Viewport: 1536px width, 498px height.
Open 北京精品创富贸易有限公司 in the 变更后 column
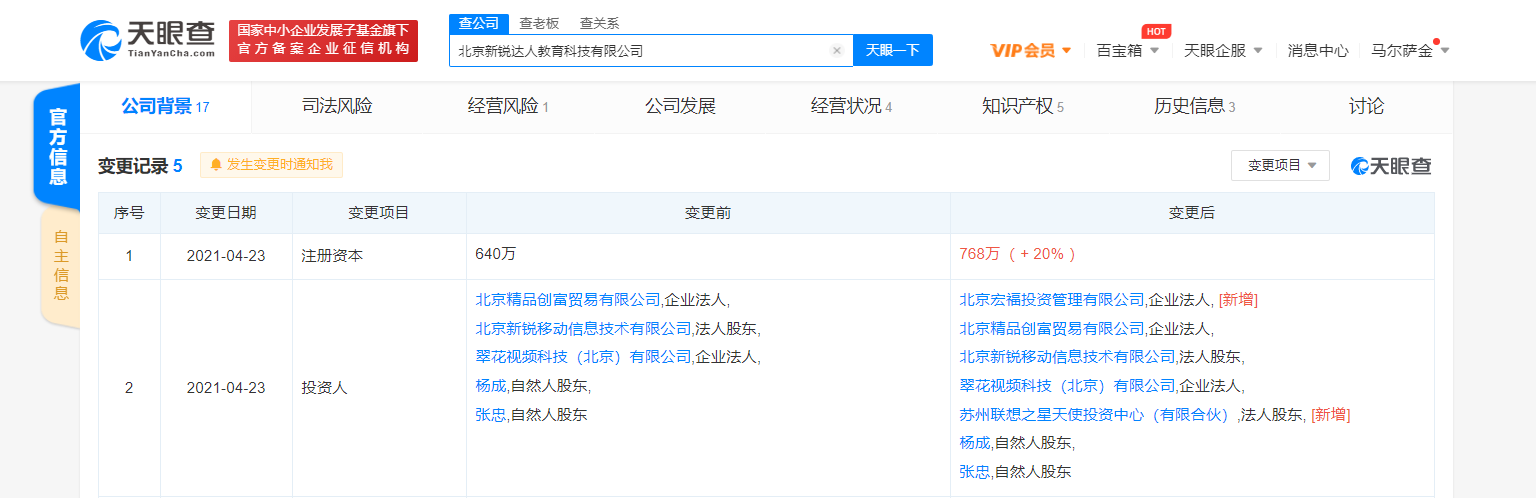[x=1052, y=328]
